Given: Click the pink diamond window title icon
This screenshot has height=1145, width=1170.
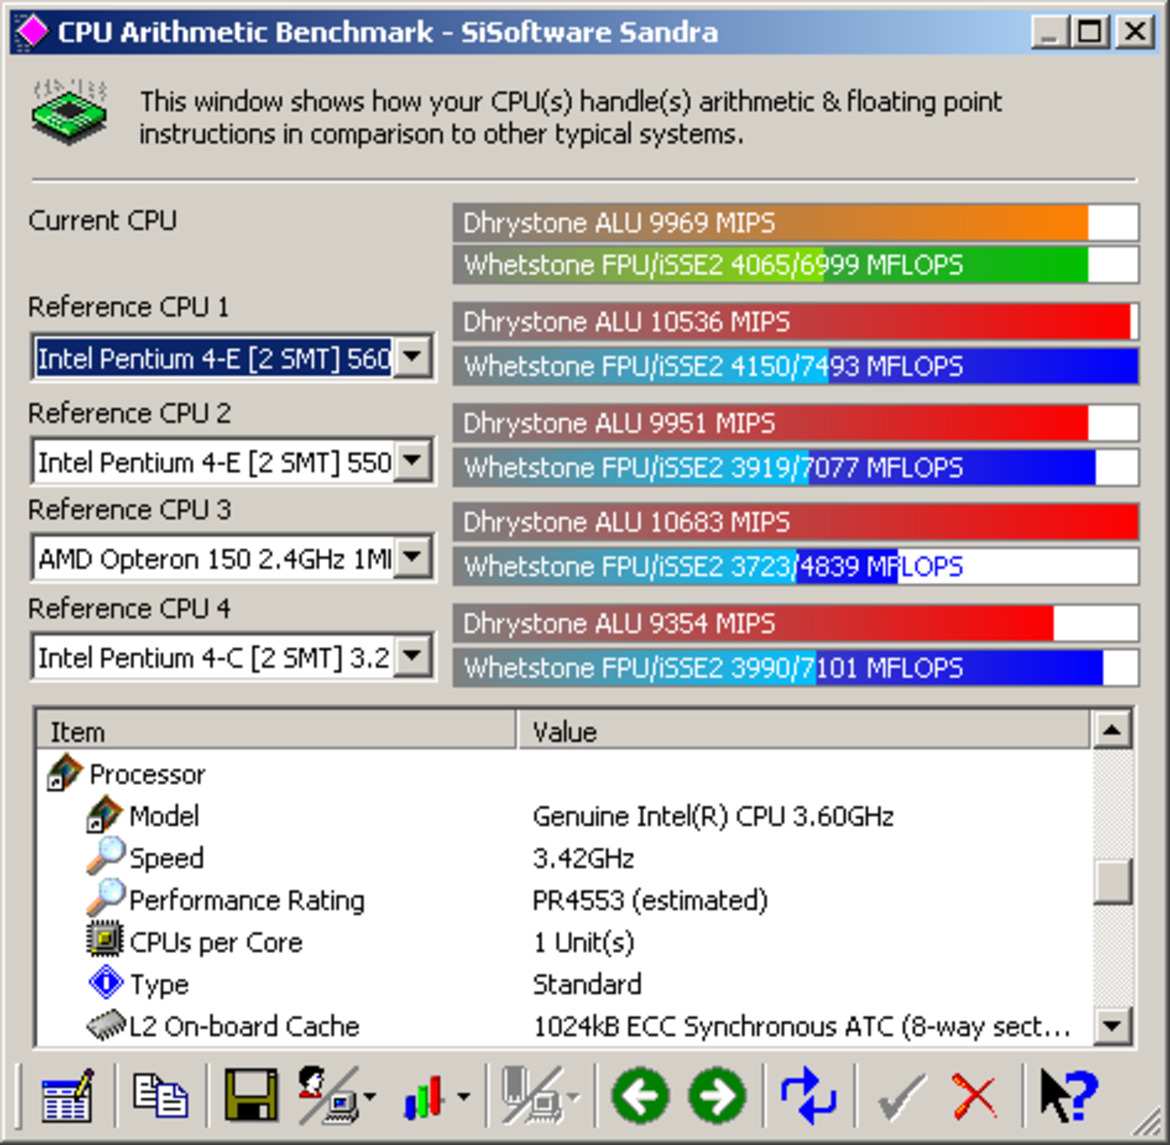Looking at the screenshot, I should [32, 31].
